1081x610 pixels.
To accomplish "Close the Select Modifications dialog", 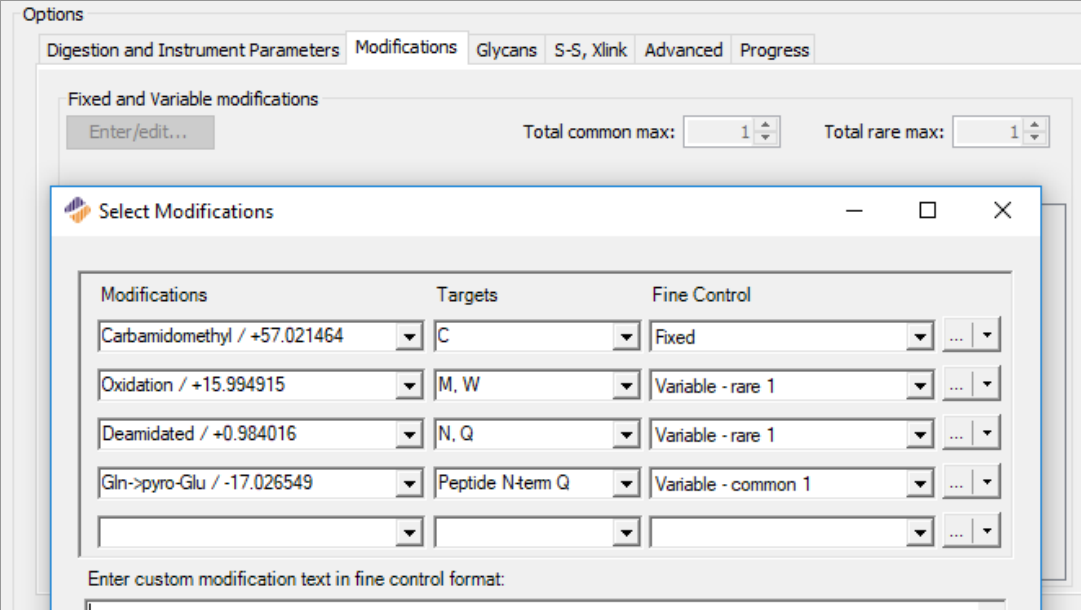I will coord(1002,210).
